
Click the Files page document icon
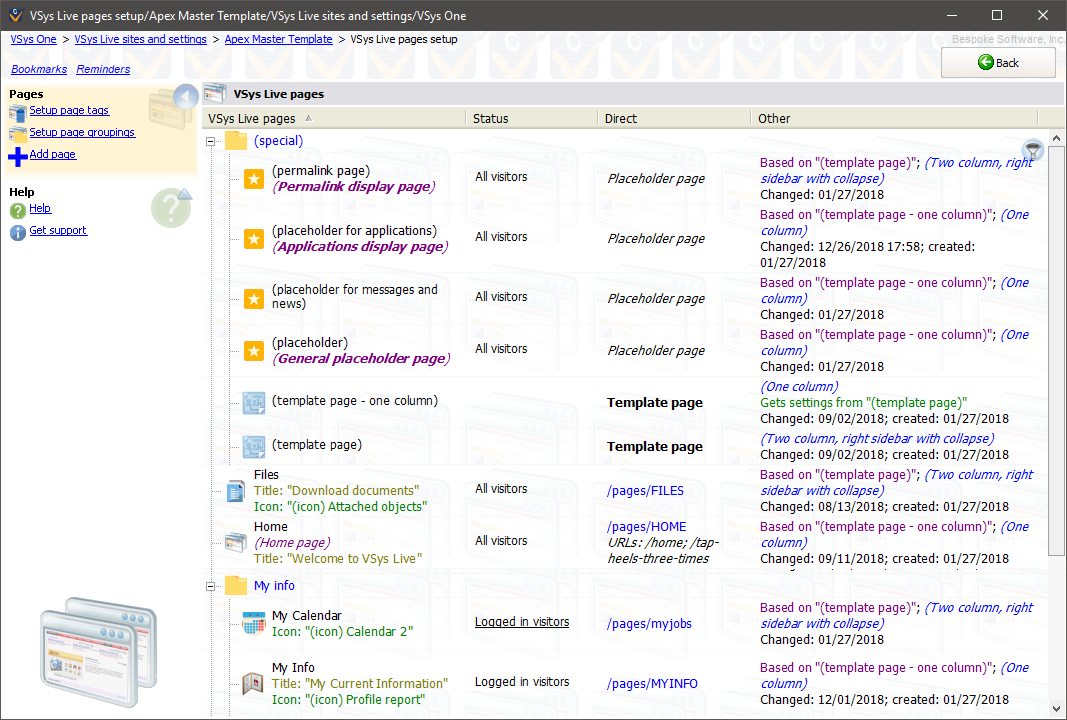235,490
